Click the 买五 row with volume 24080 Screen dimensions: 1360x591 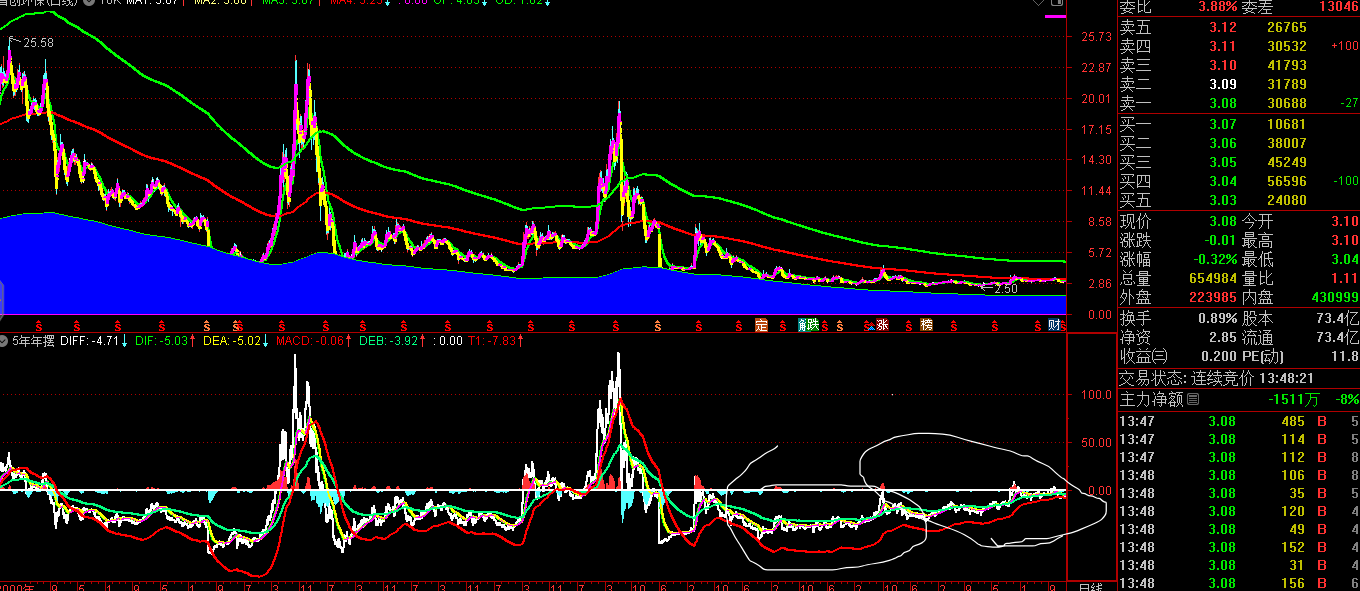point(1238,200)
